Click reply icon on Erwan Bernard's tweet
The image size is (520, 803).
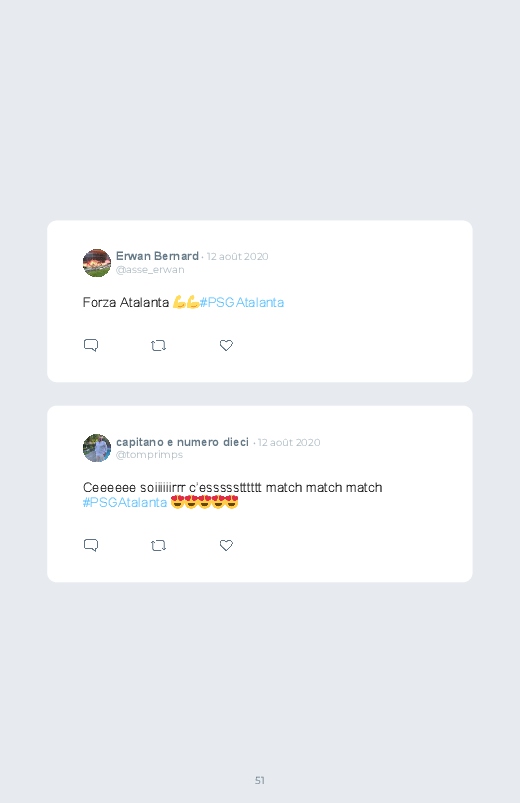[x=91, y=345]
